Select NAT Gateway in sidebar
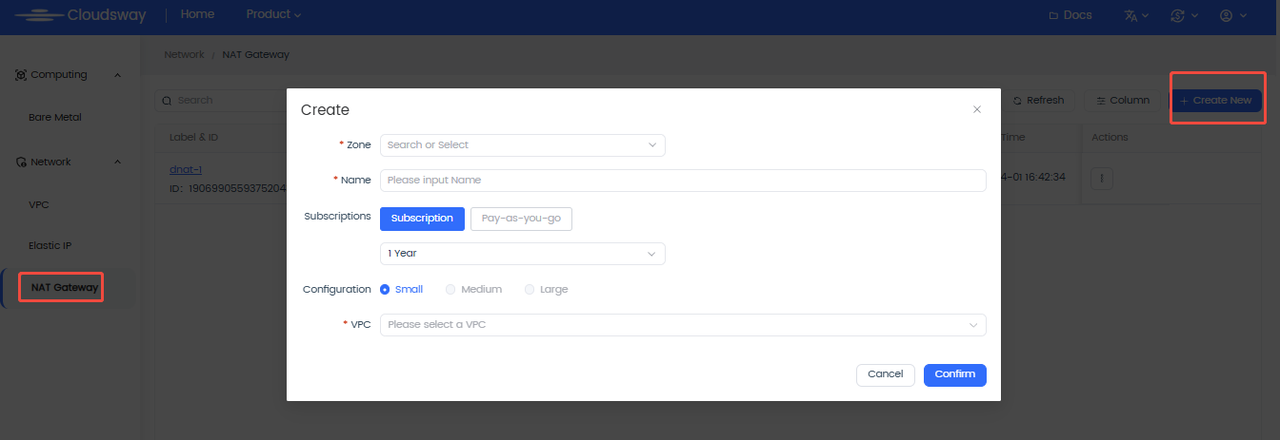1280x440 pixels. (x=64, y=288)
